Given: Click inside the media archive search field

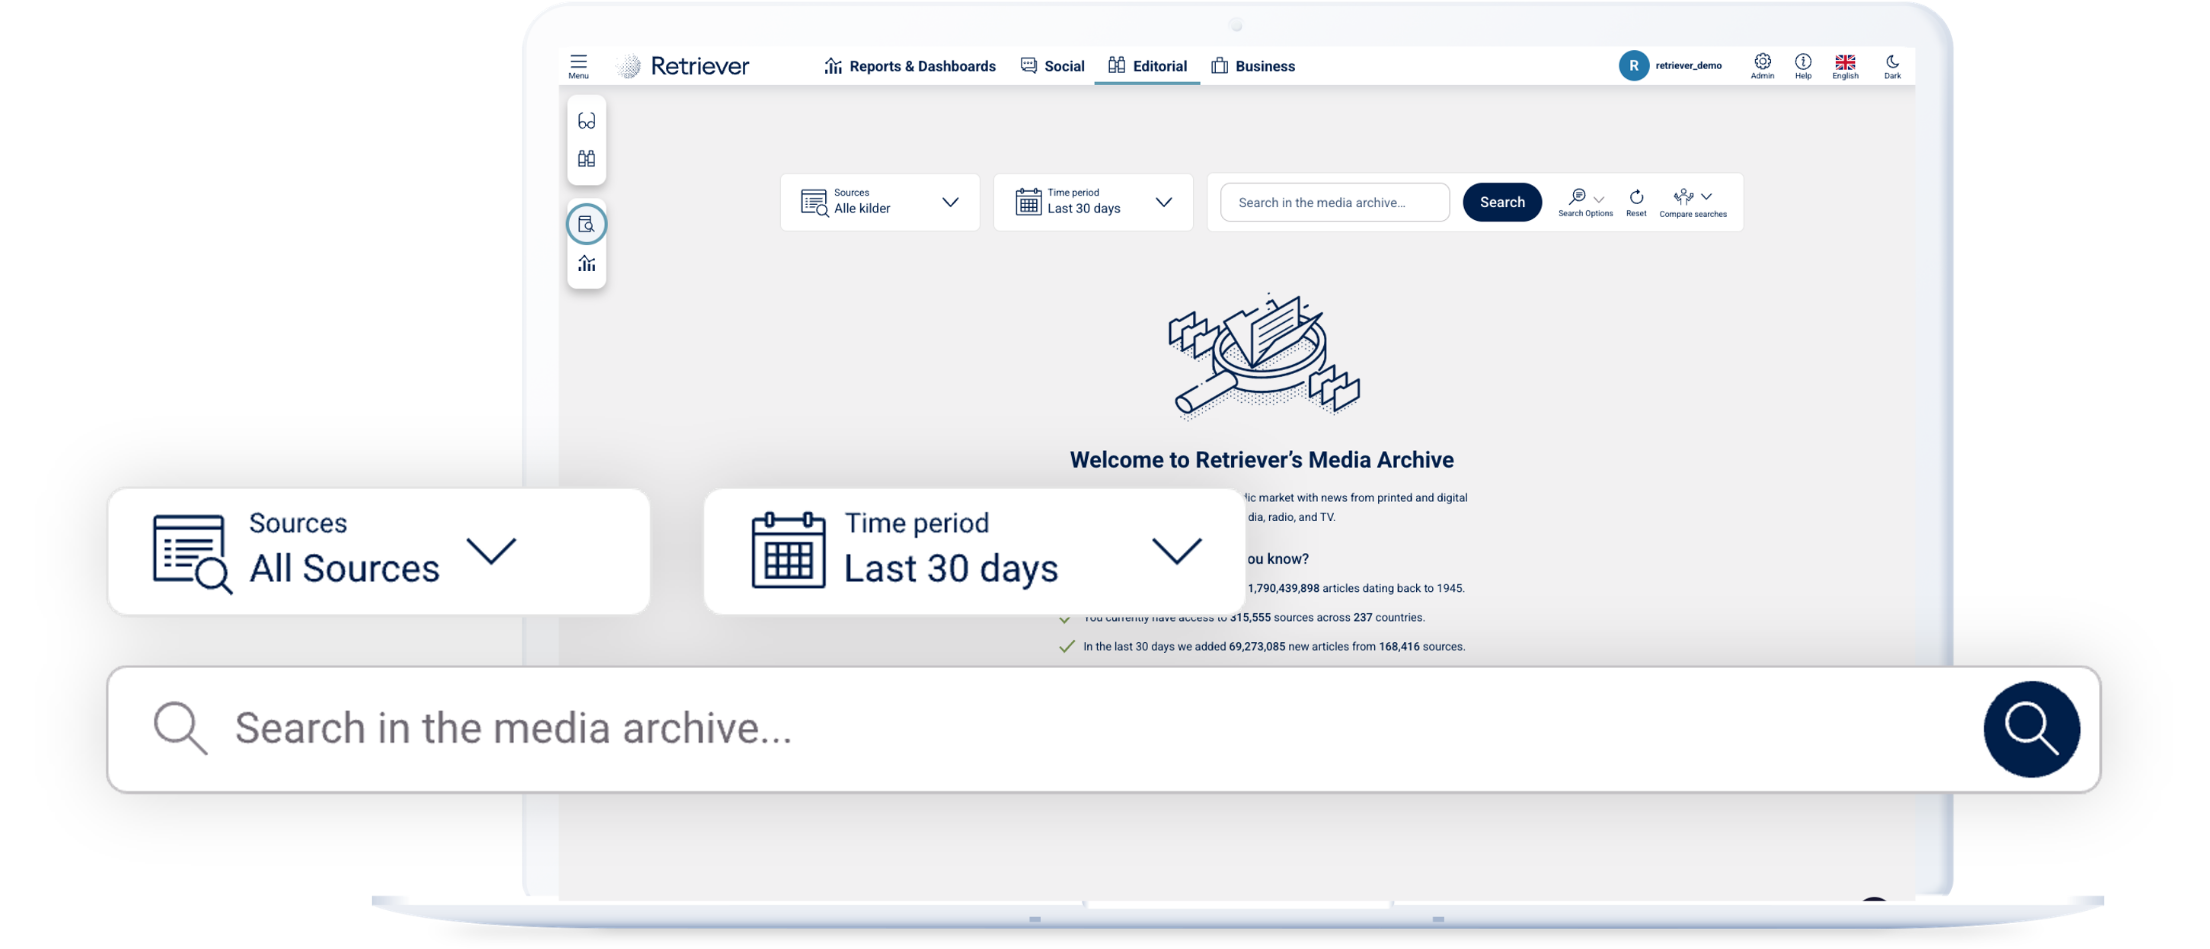Looking at the screenshot, I should coord(1333,202).
